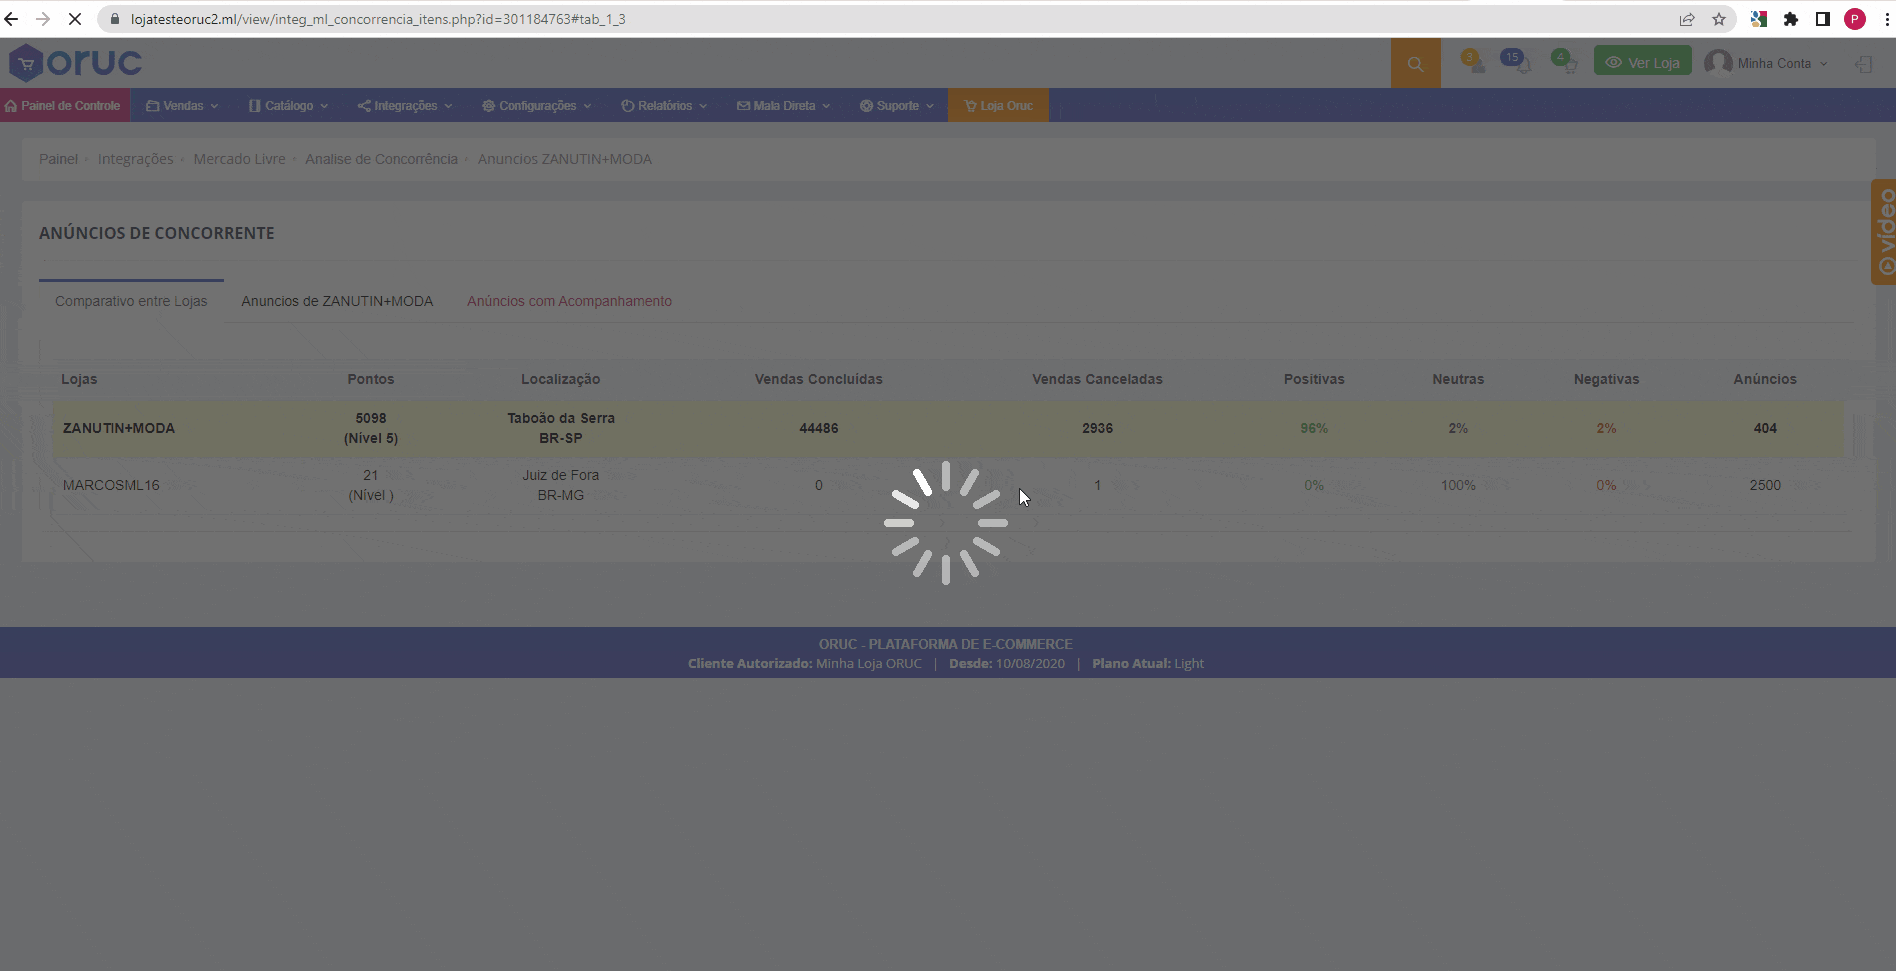
Task: Open Chrome side panel icon
Action: (1823, 19)
